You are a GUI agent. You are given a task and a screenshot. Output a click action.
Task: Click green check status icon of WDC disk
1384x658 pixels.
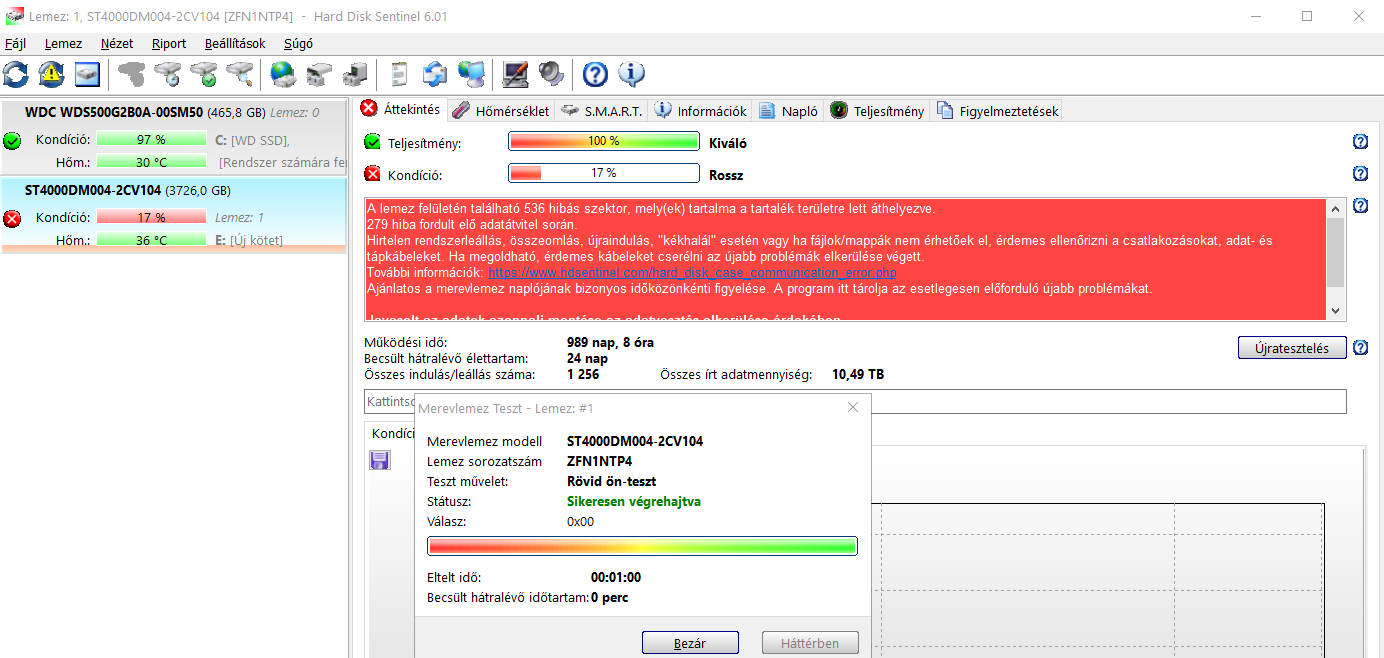click(x=12, y=140)
